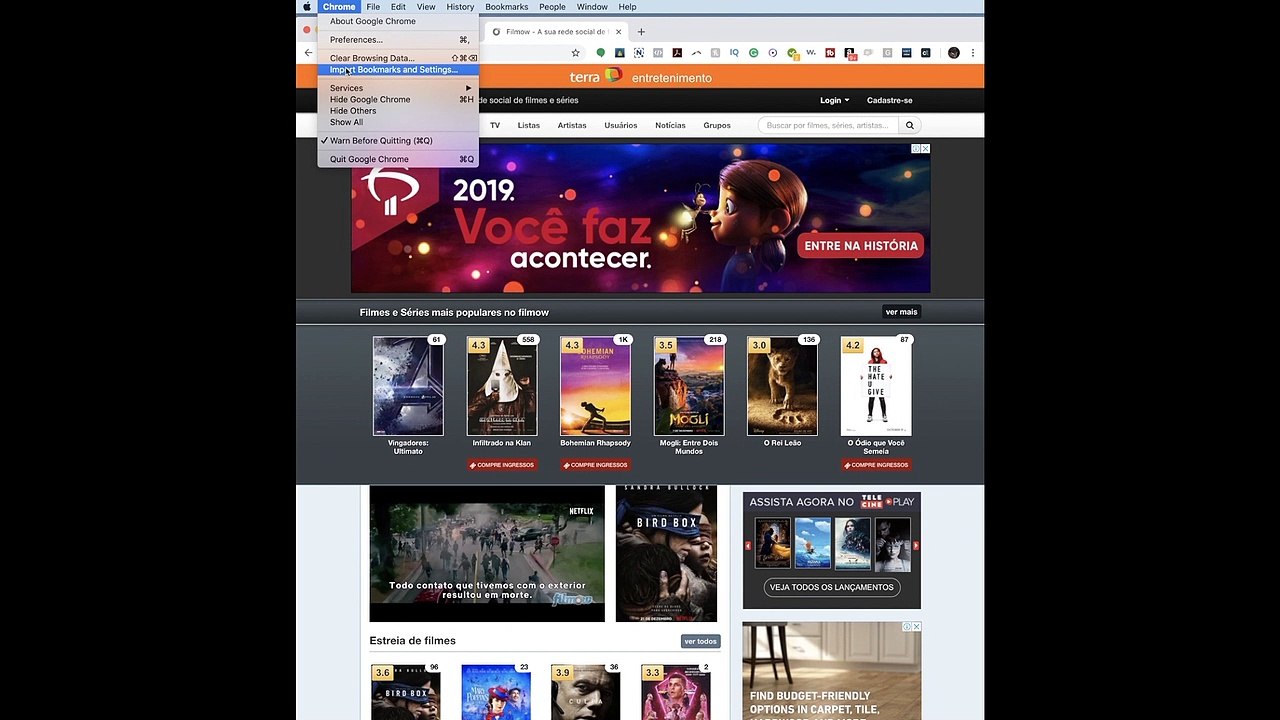Viewport: 1280px width, 720px height.
Task: Expand the Services submenu
Action: click(398, 88)
